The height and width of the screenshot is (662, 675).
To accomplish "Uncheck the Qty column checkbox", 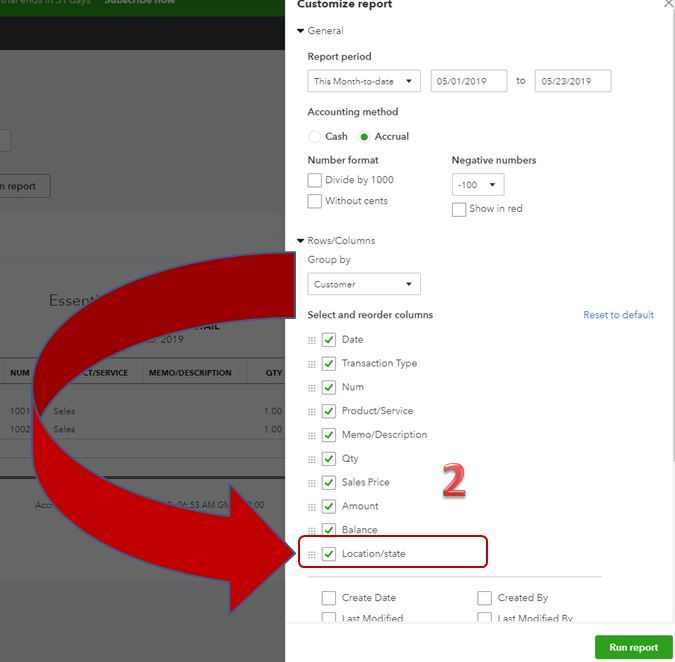I will (328, 459).
